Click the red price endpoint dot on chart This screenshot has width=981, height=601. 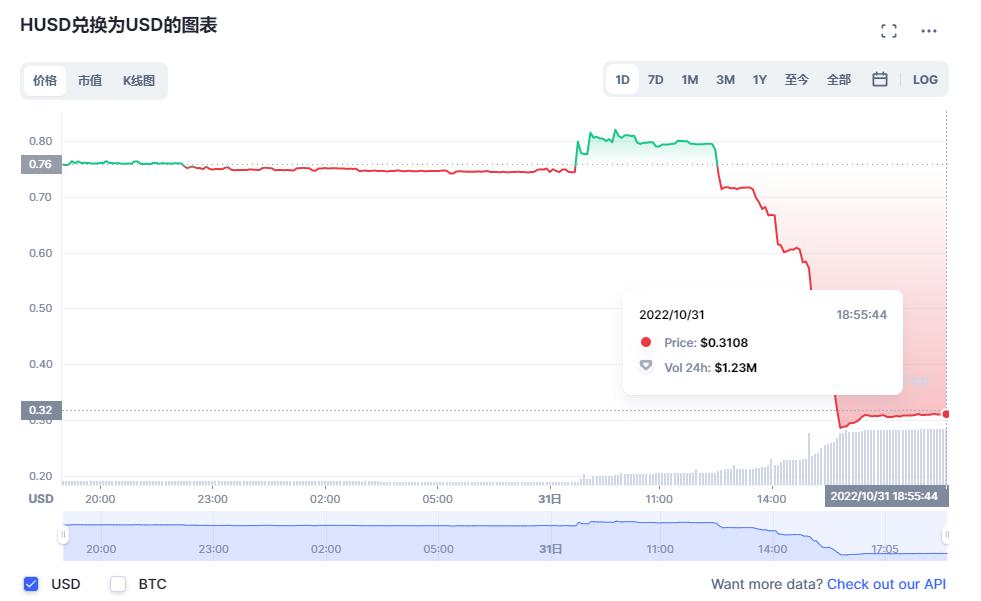click(944, 412)
